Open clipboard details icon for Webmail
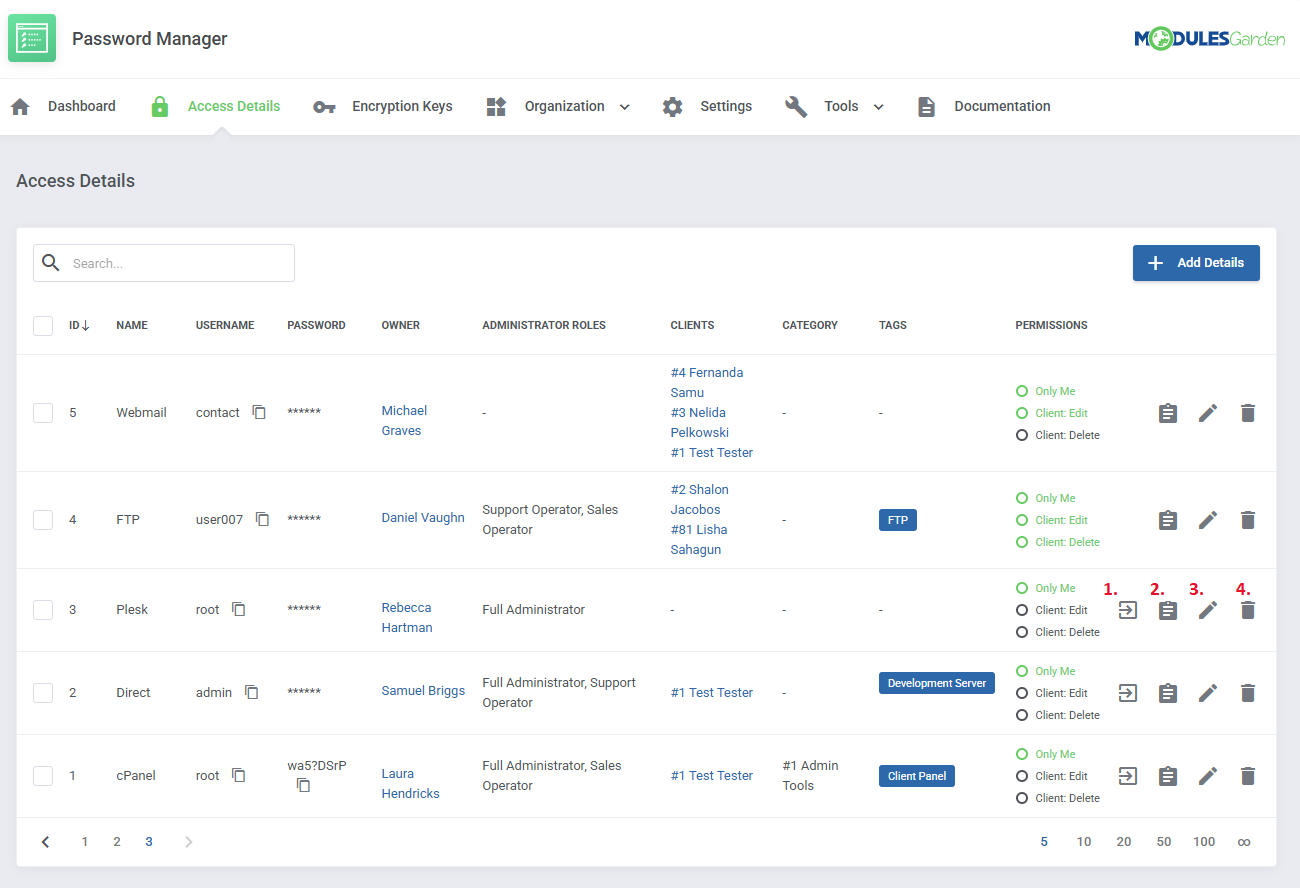 [x=1167, y=412]
